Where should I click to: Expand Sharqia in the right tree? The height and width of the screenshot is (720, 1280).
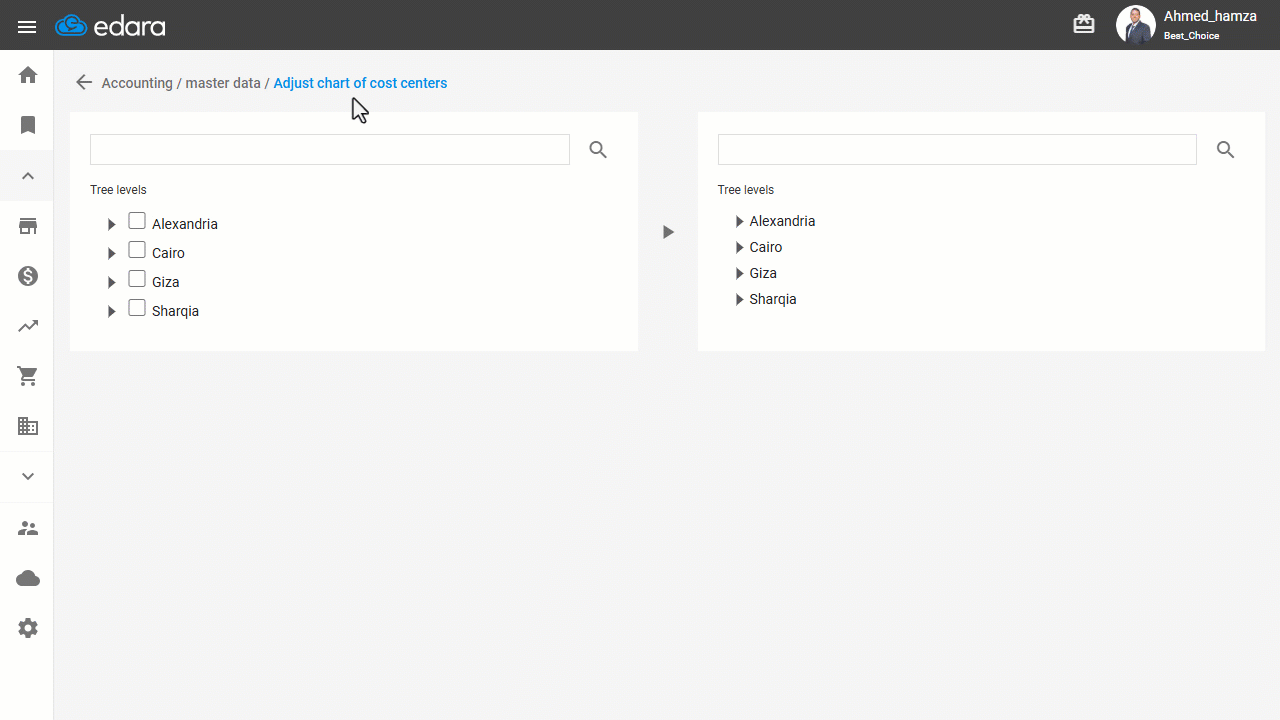click(x=740, y=300)
